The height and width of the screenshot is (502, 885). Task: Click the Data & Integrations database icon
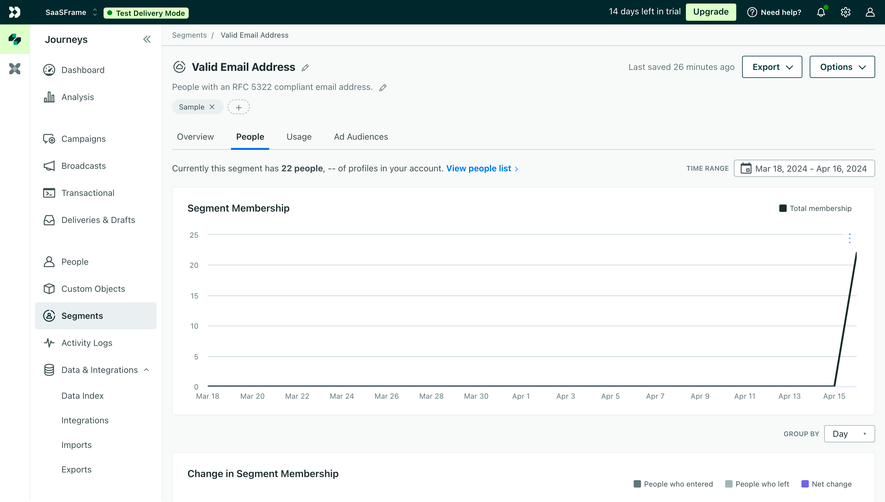tap(49, 370)
